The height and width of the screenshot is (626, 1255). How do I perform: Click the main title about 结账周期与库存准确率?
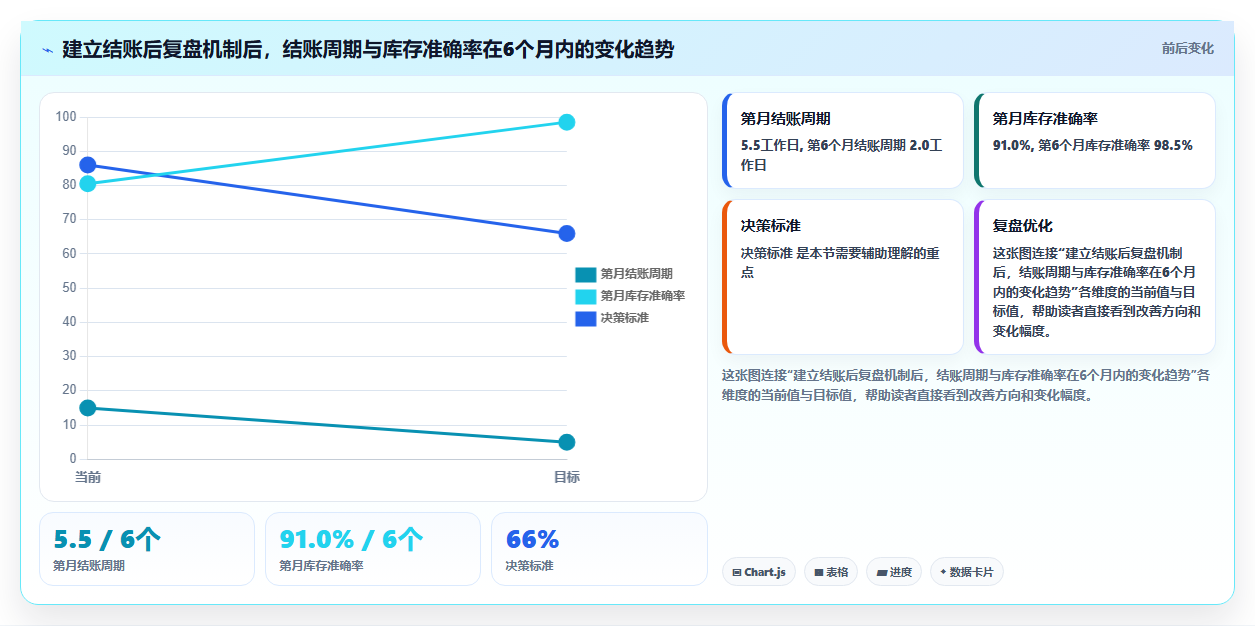pyautogui.click(x=368, y=49)
